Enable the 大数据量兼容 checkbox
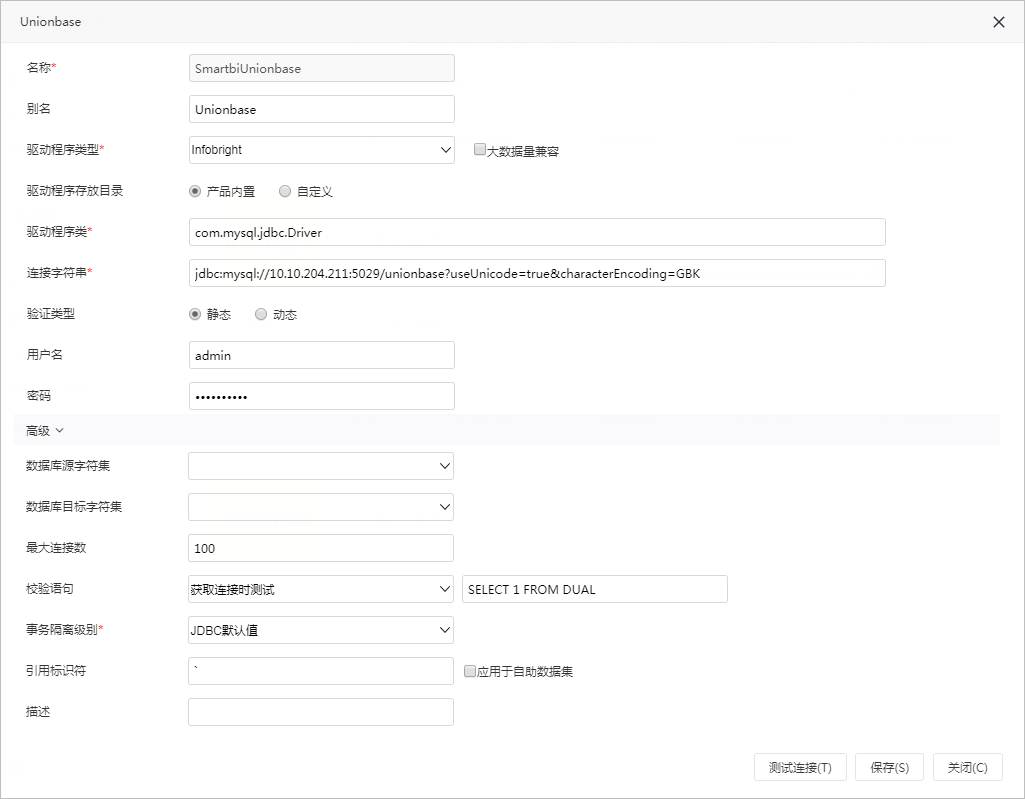The image size is (1025, 799). pos(479,150)
